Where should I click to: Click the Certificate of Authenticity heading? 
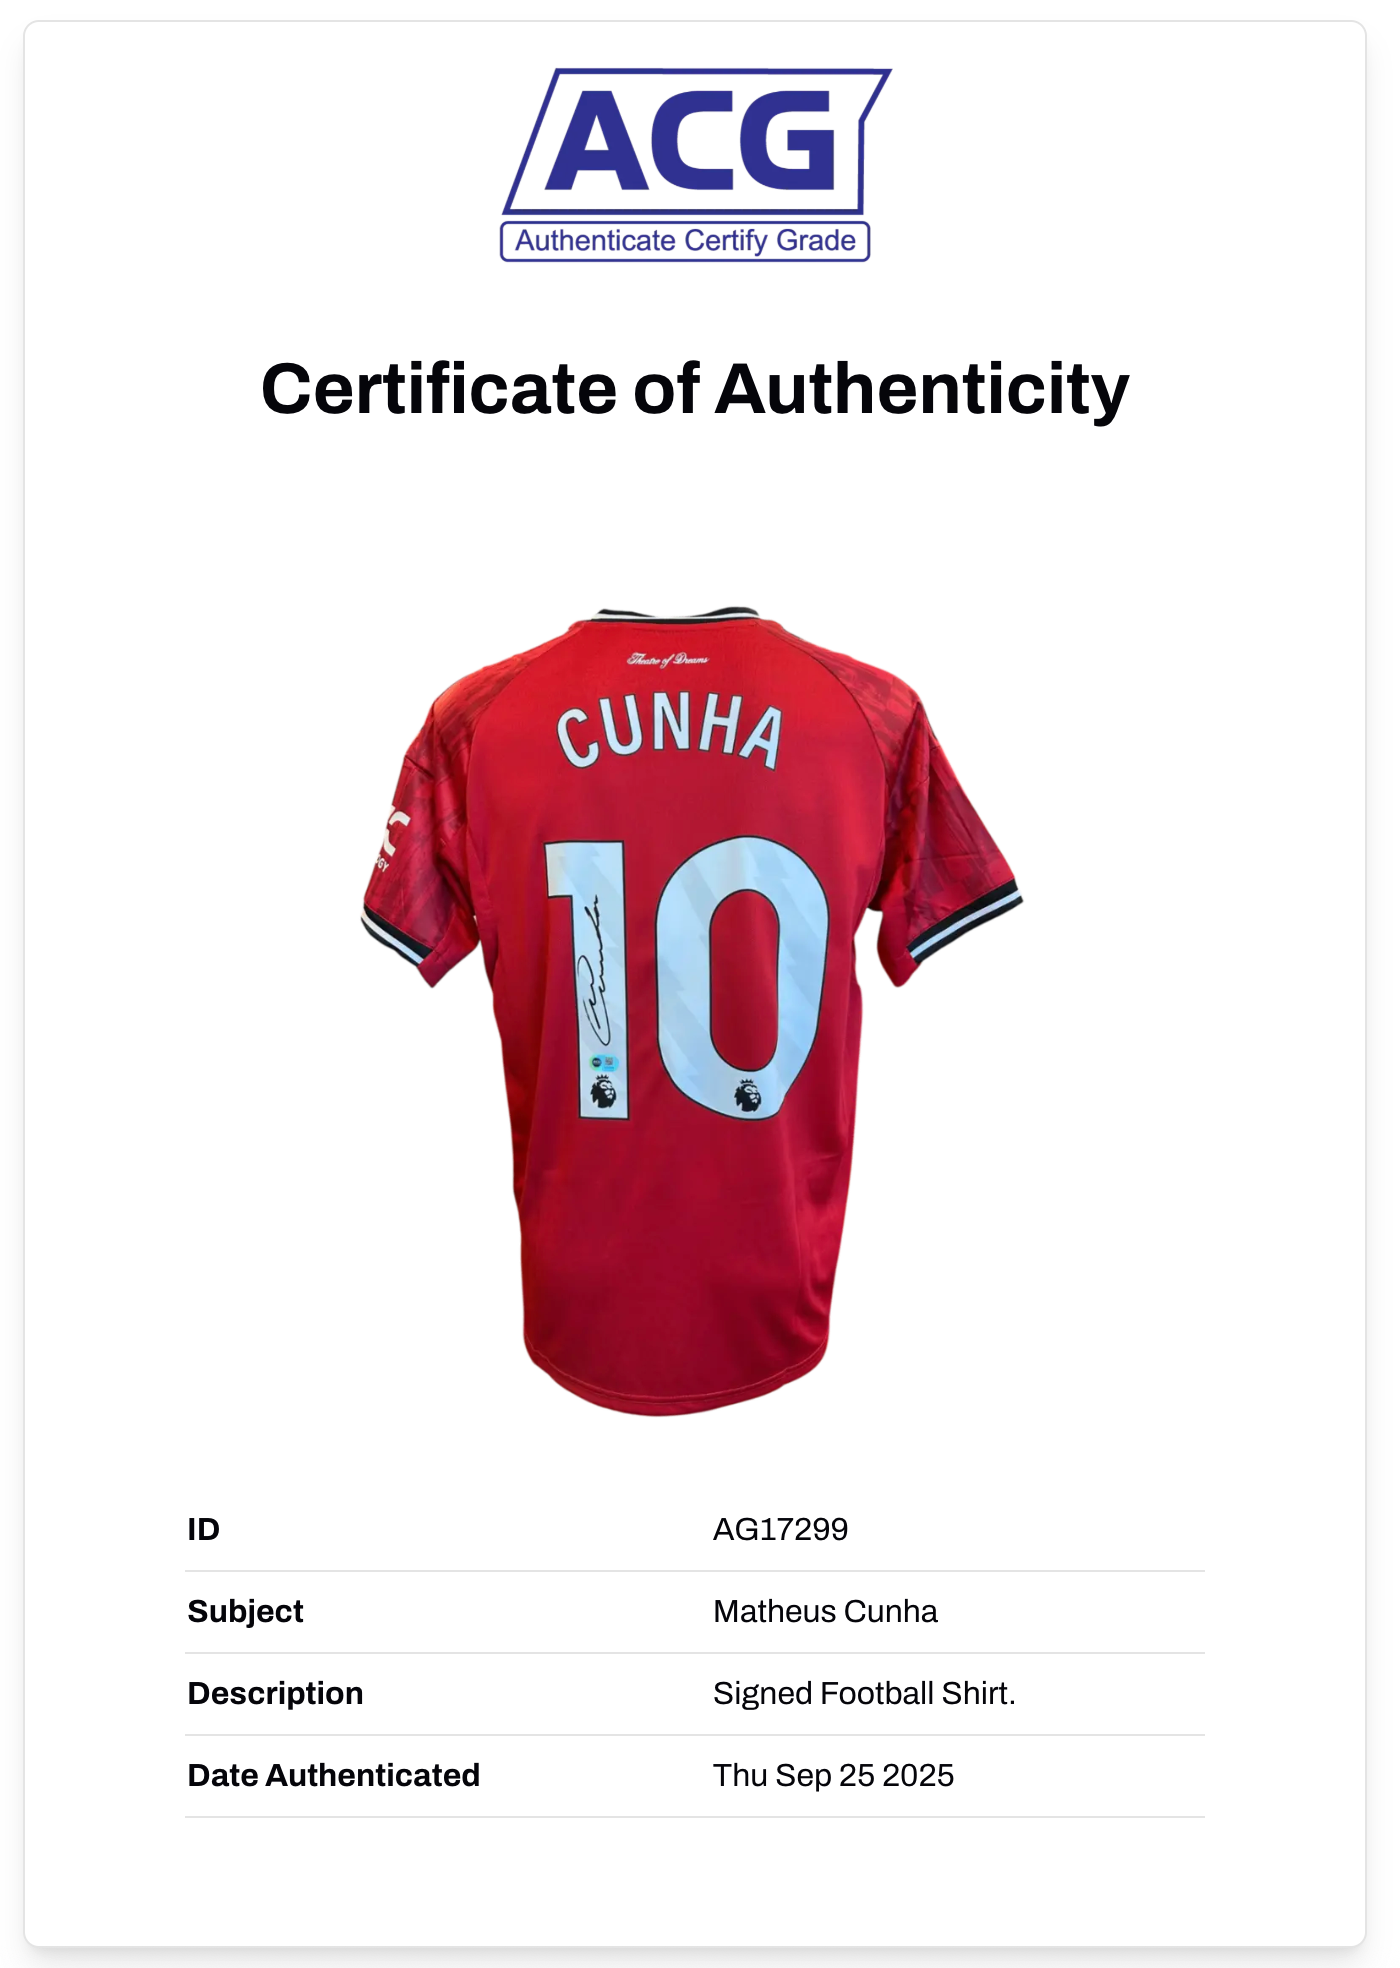point(695,389)
